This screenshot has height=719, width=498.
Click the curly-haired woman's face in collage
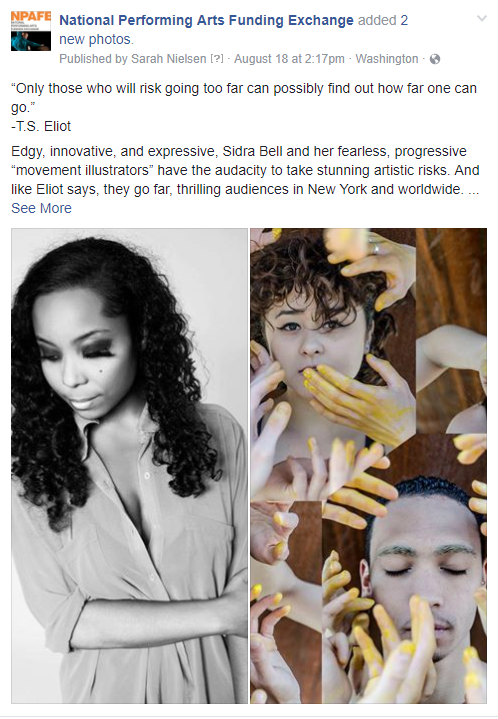click(x=316, y=330)
